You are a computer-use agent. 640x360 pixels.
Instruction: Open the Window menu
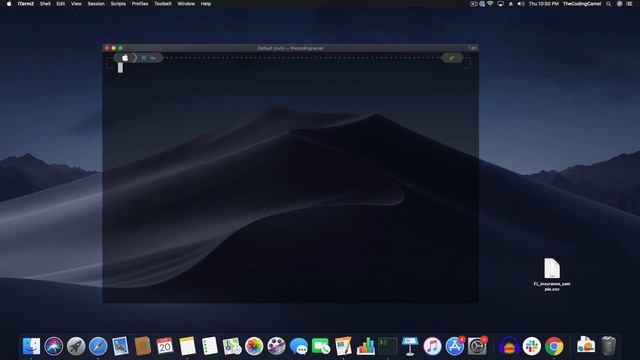[x=186, y=4]
